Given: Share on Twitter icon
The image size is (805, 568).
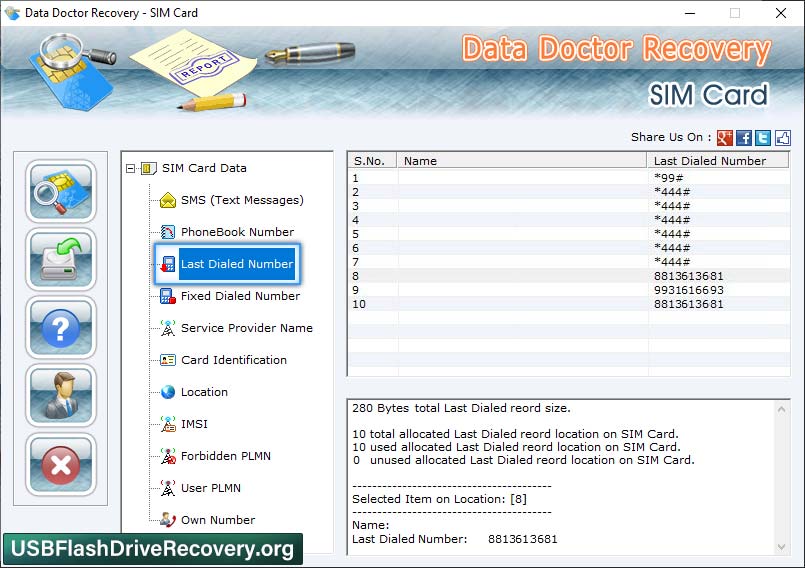Looking at the screenshot, I should coord(763,138).
